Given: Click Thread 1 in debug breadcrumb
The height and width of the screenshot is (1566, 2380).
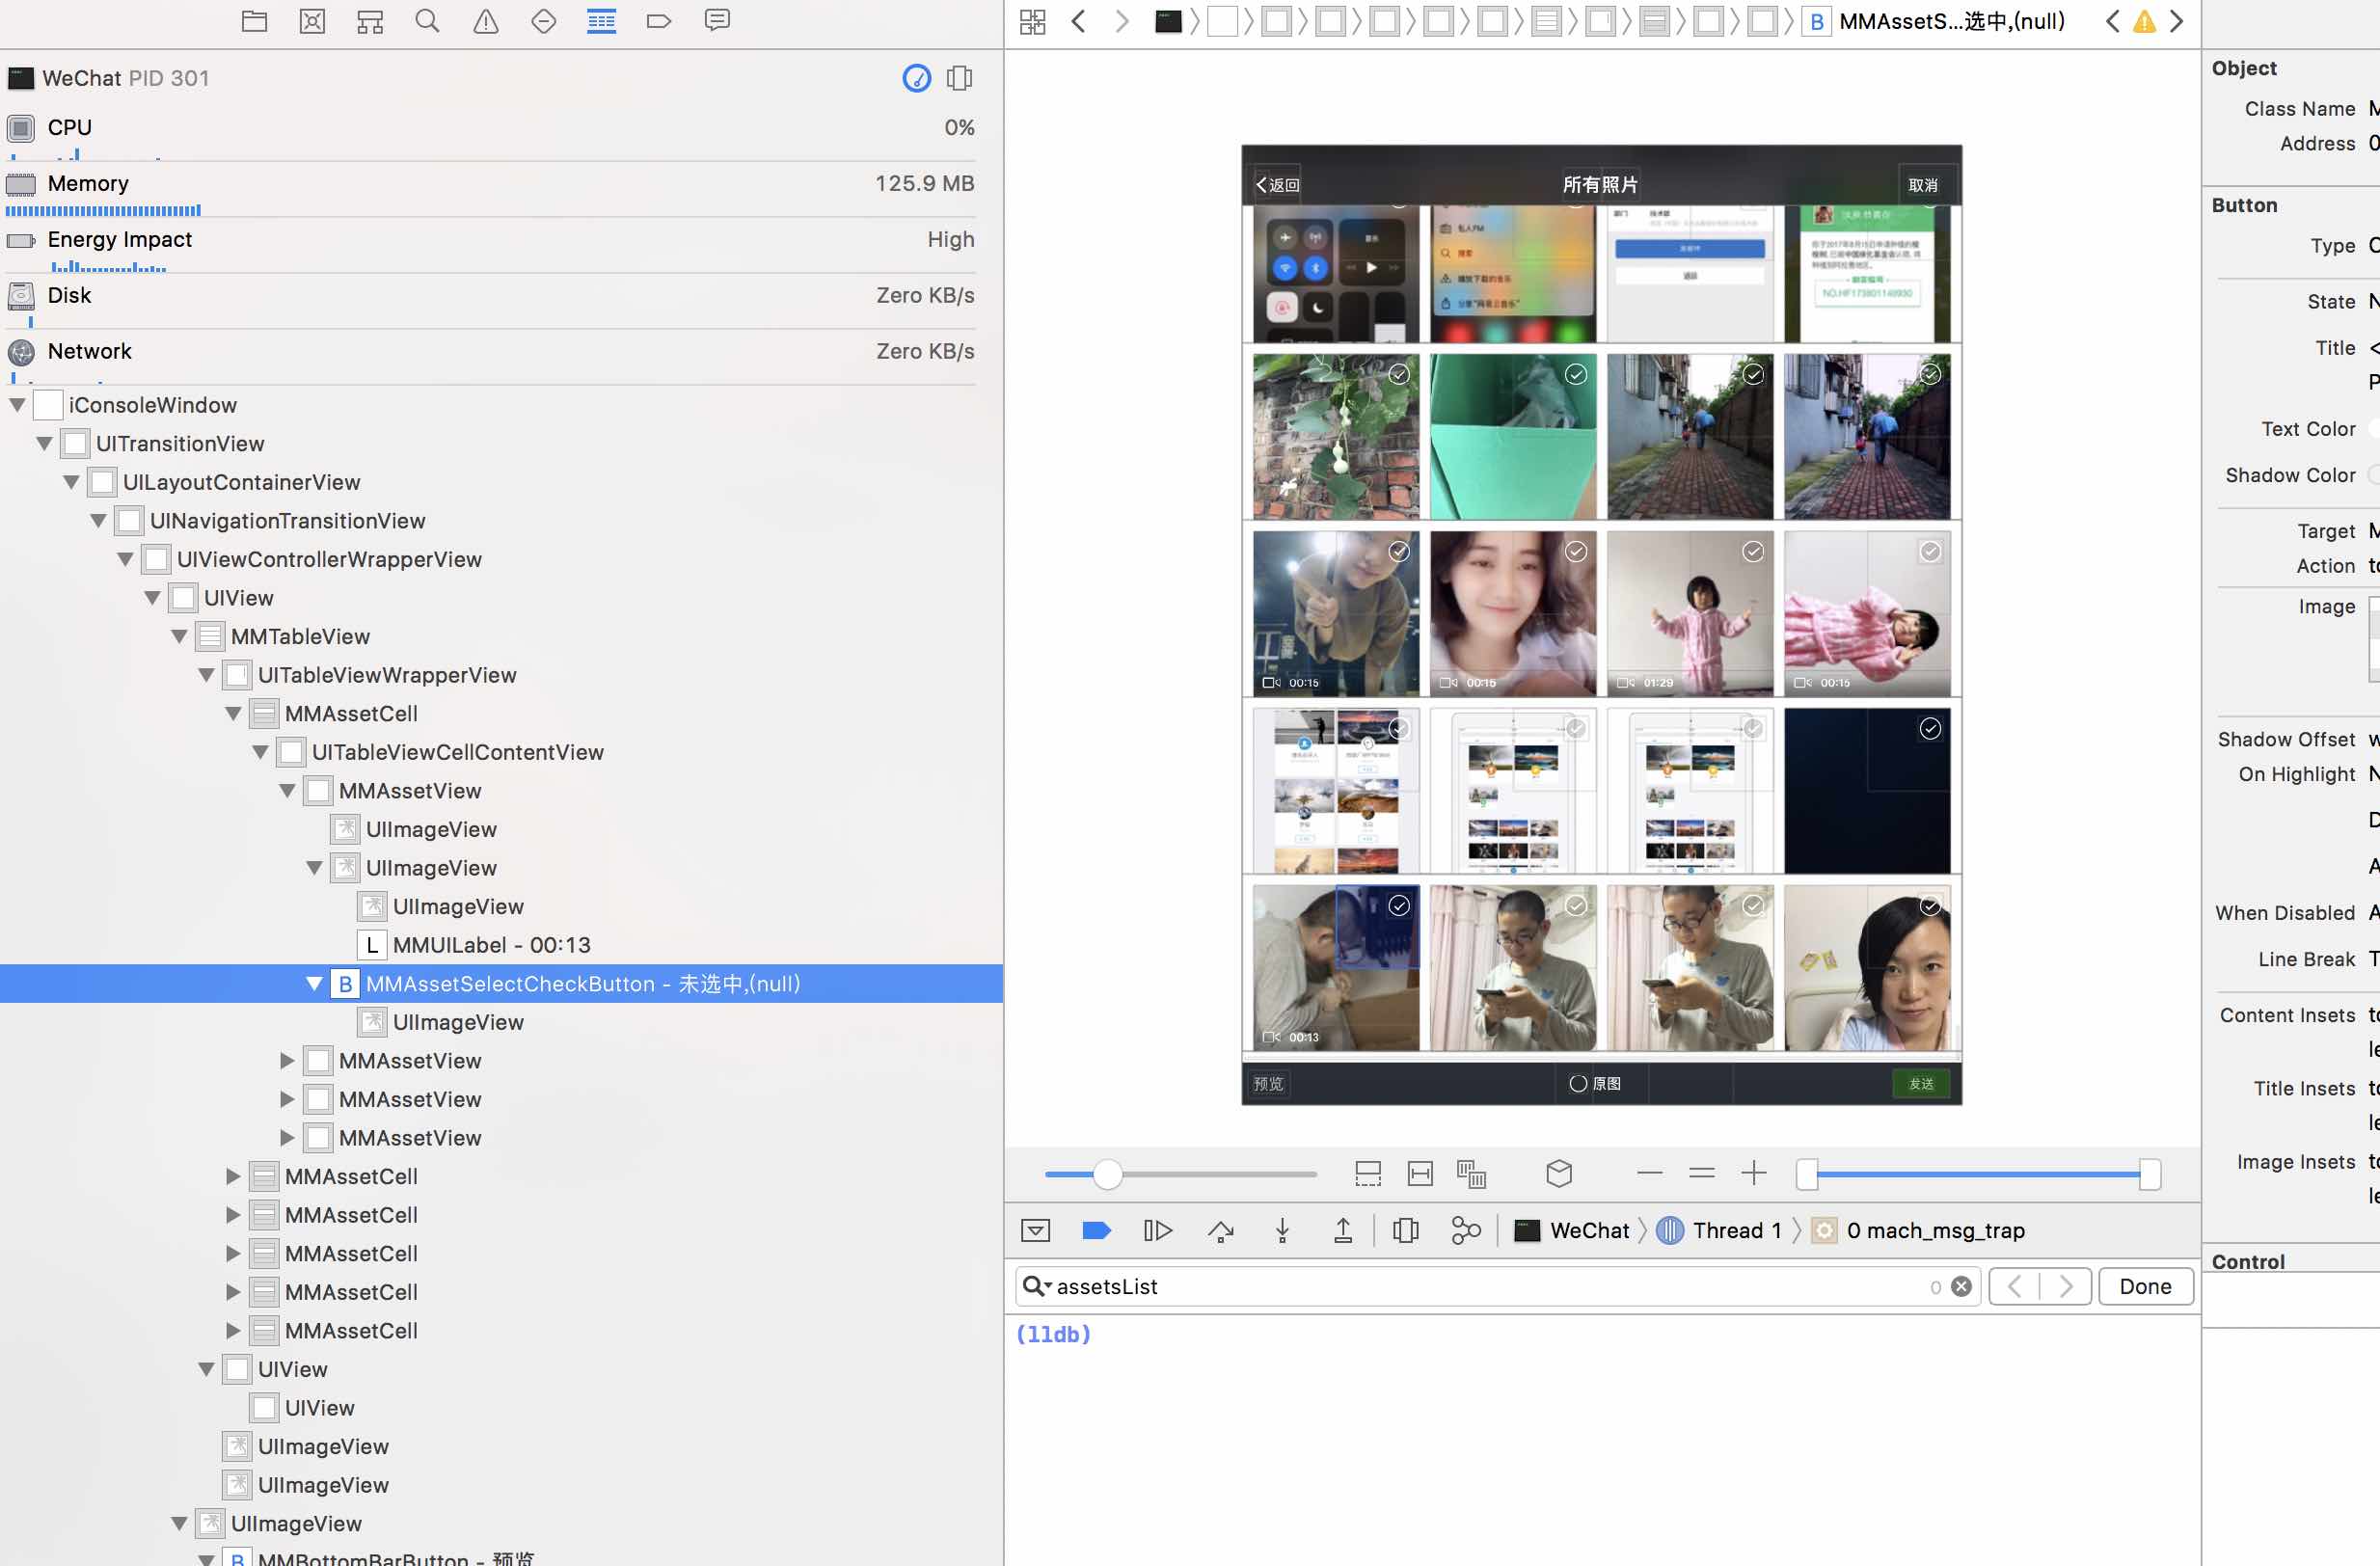Looking at the screenshot, I should pyautogui.click(x=1735, y=1230).
